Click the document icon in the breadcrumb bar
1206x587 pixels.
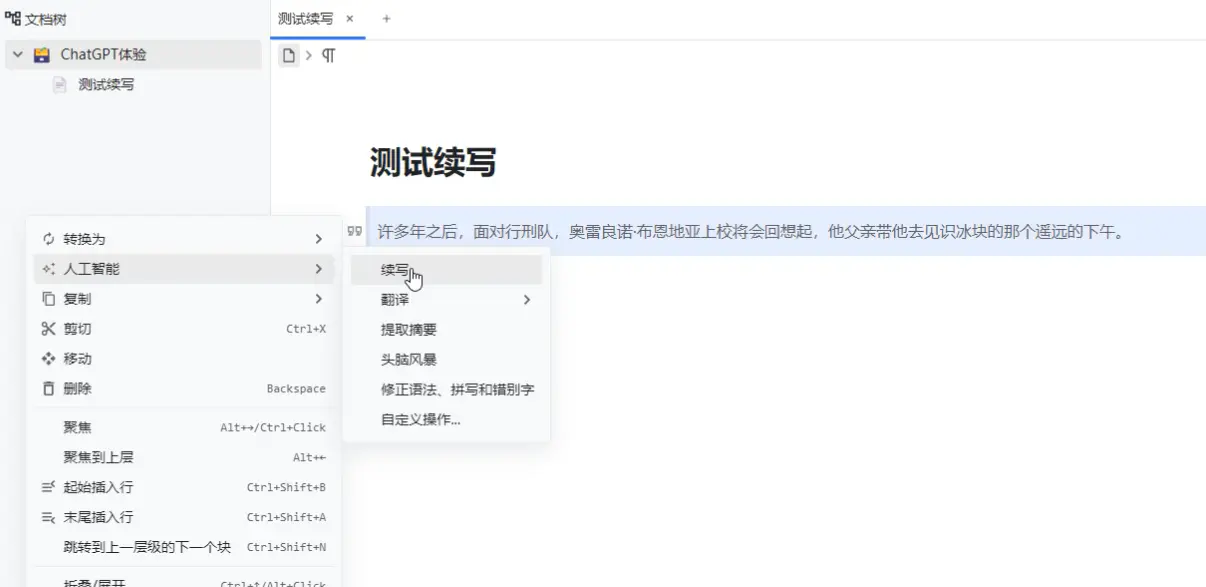(289, 55)
